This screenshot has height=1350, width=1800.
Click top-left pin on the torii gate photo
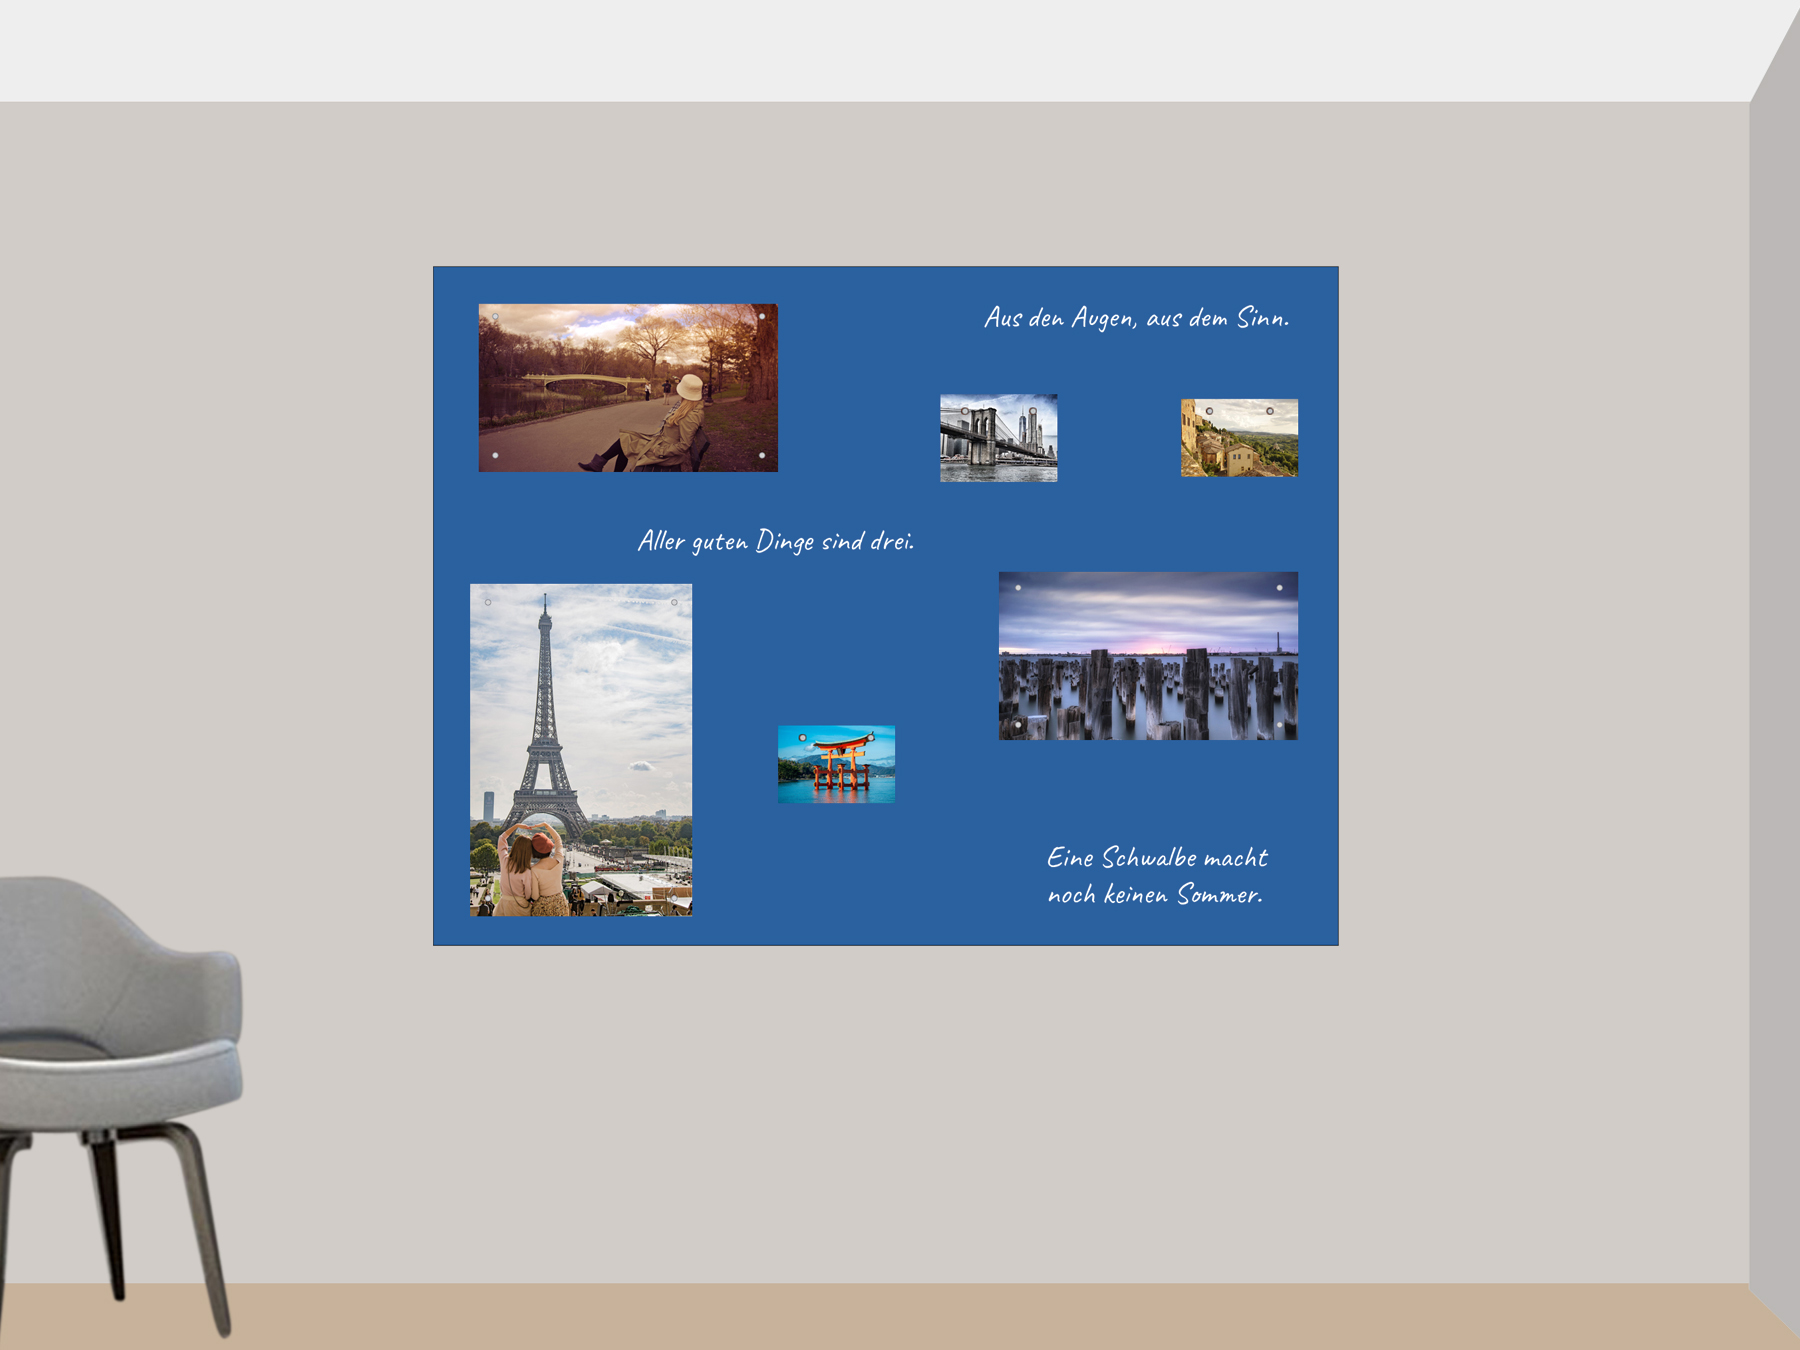coord(802,738)
